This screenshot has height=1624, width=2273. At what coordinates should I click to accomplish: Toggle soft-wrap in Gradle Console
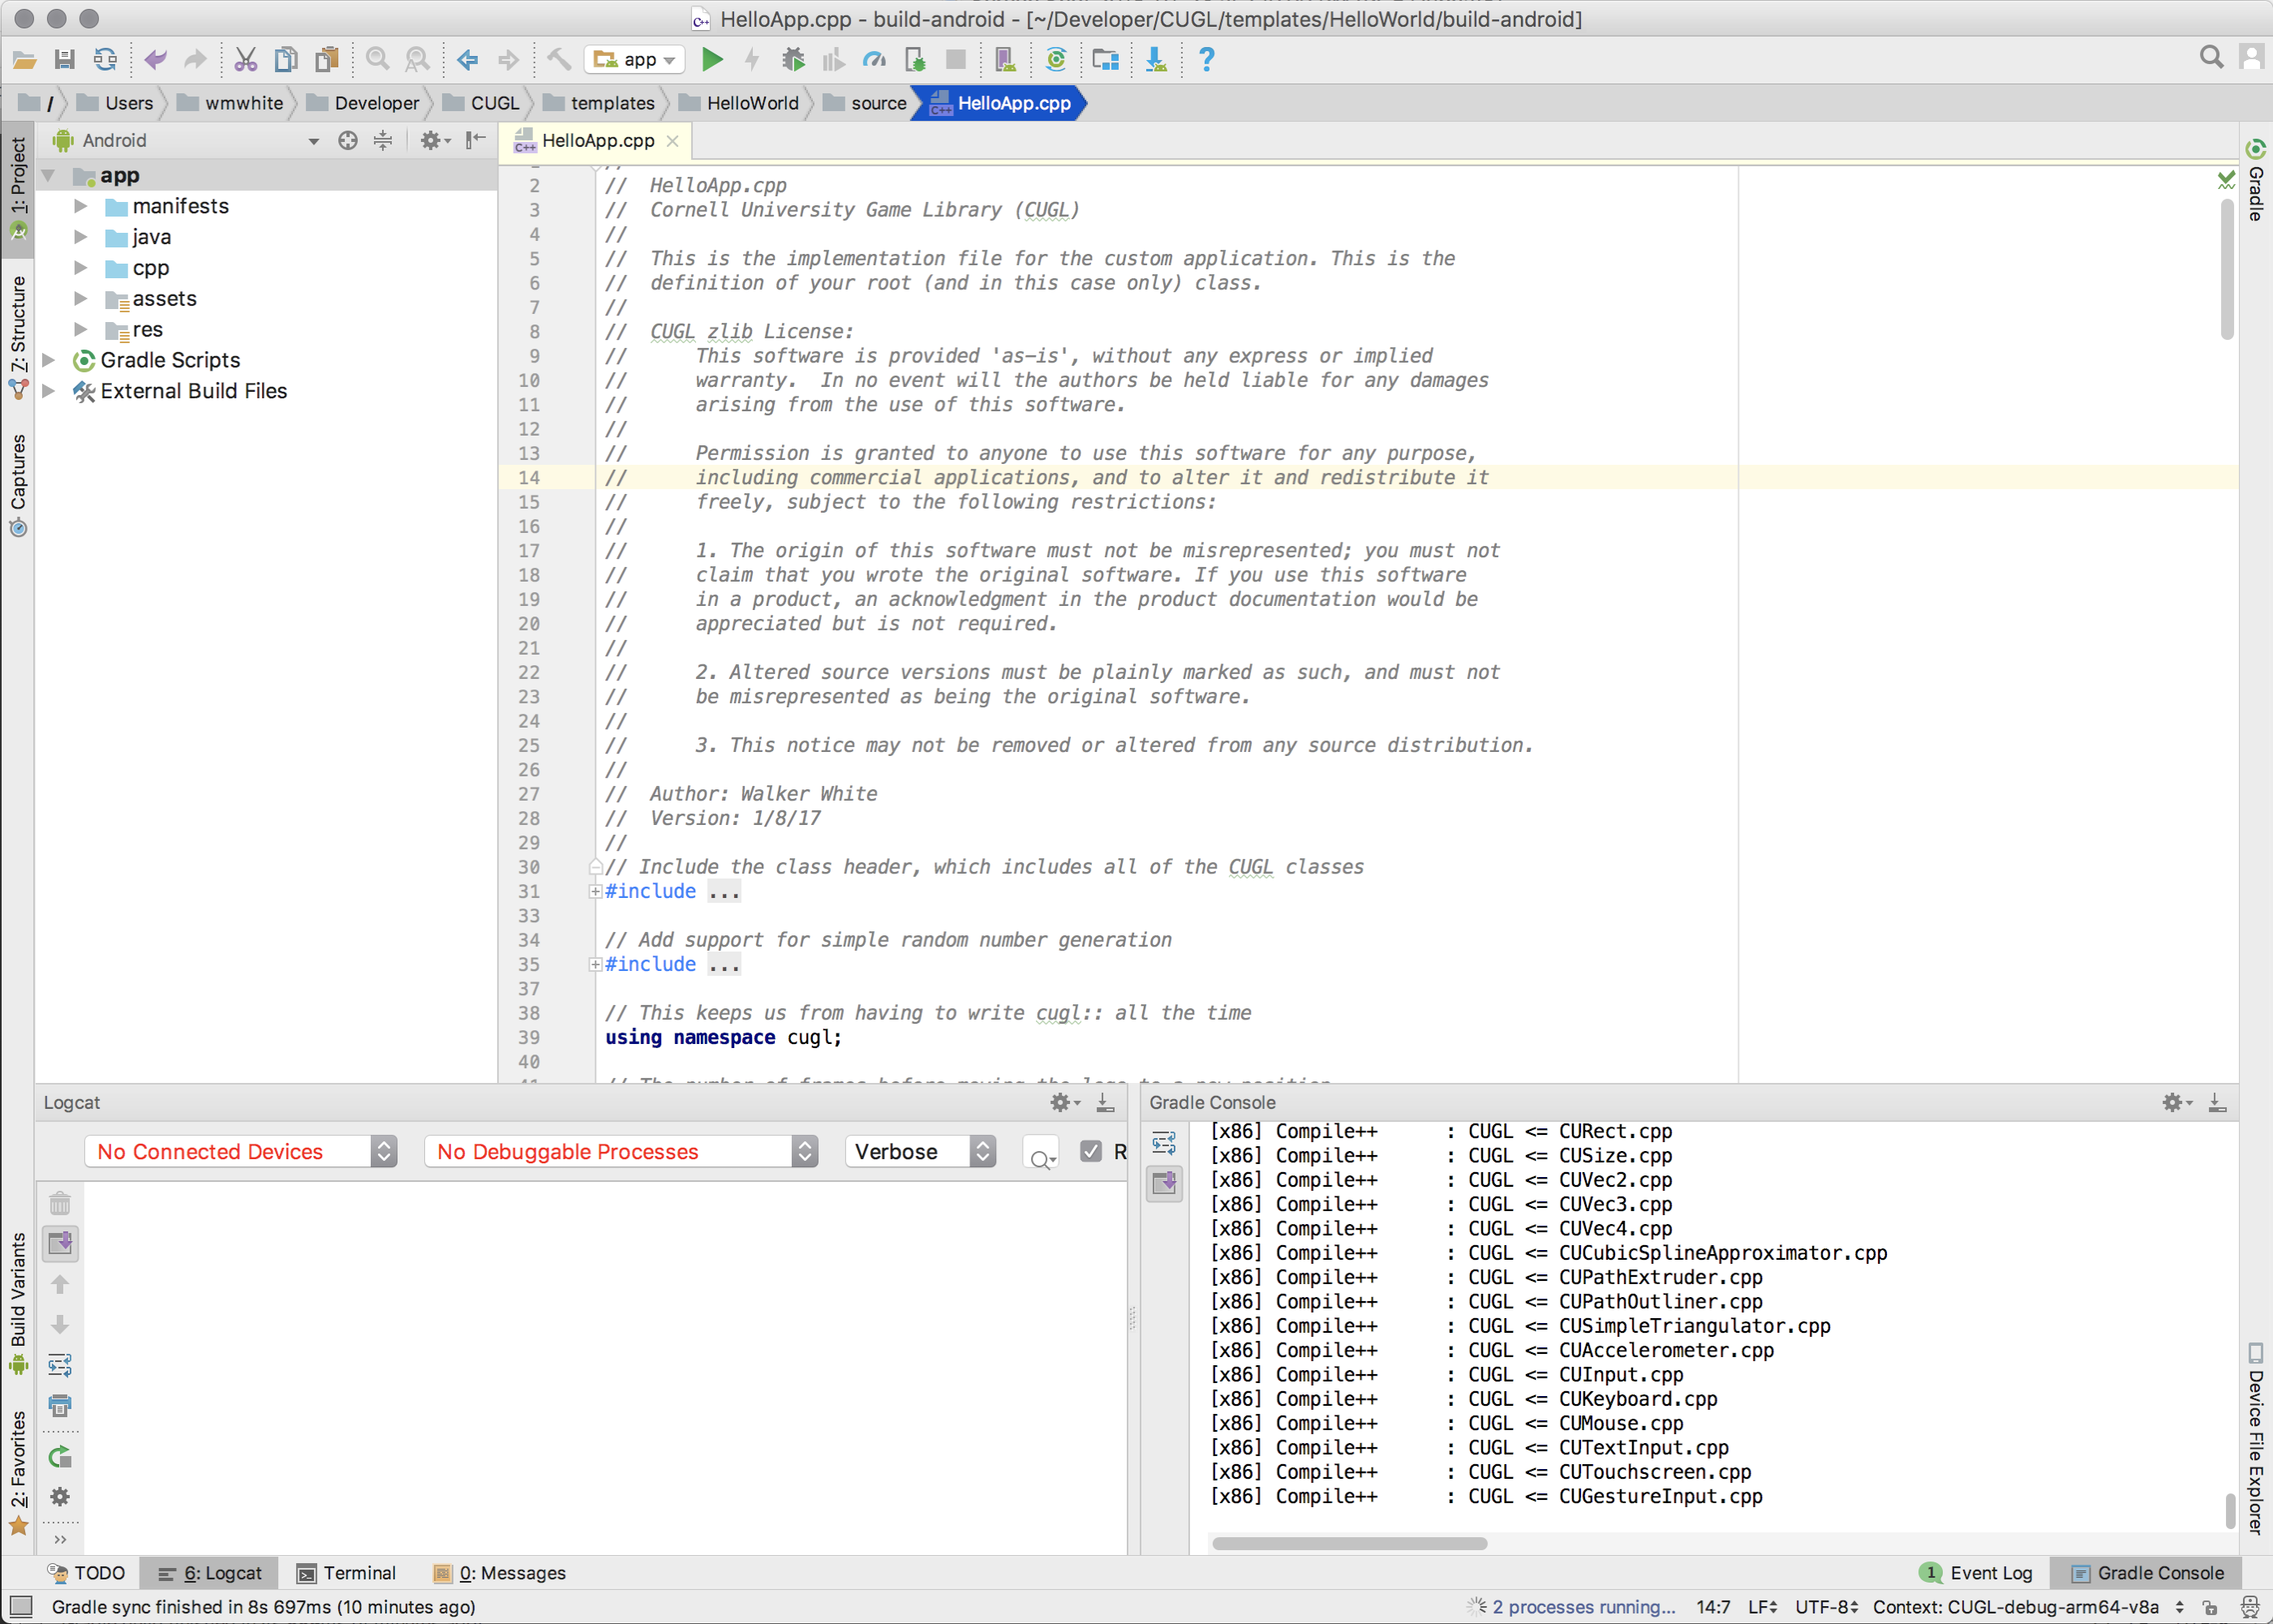(x=1164, y=1143)
